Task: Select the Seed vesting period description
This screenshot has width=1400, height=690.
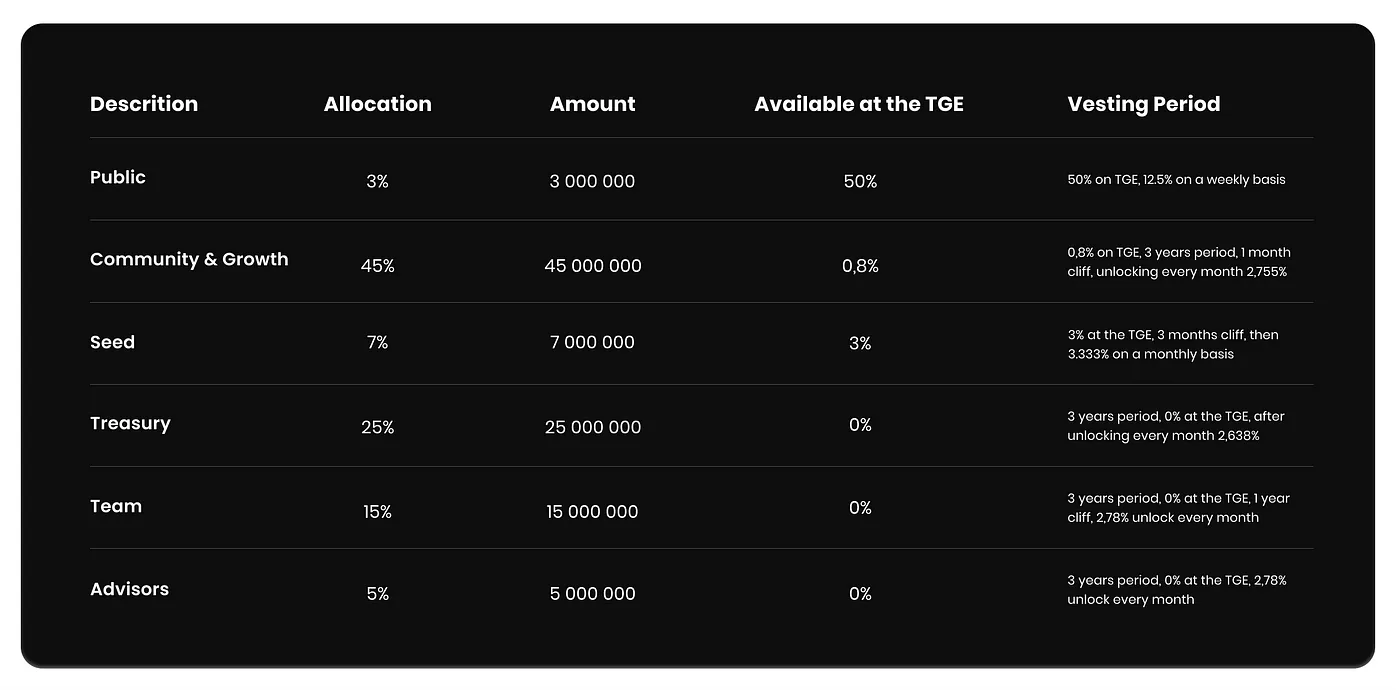Action: pyautogui.click(x=1172, y=344)
